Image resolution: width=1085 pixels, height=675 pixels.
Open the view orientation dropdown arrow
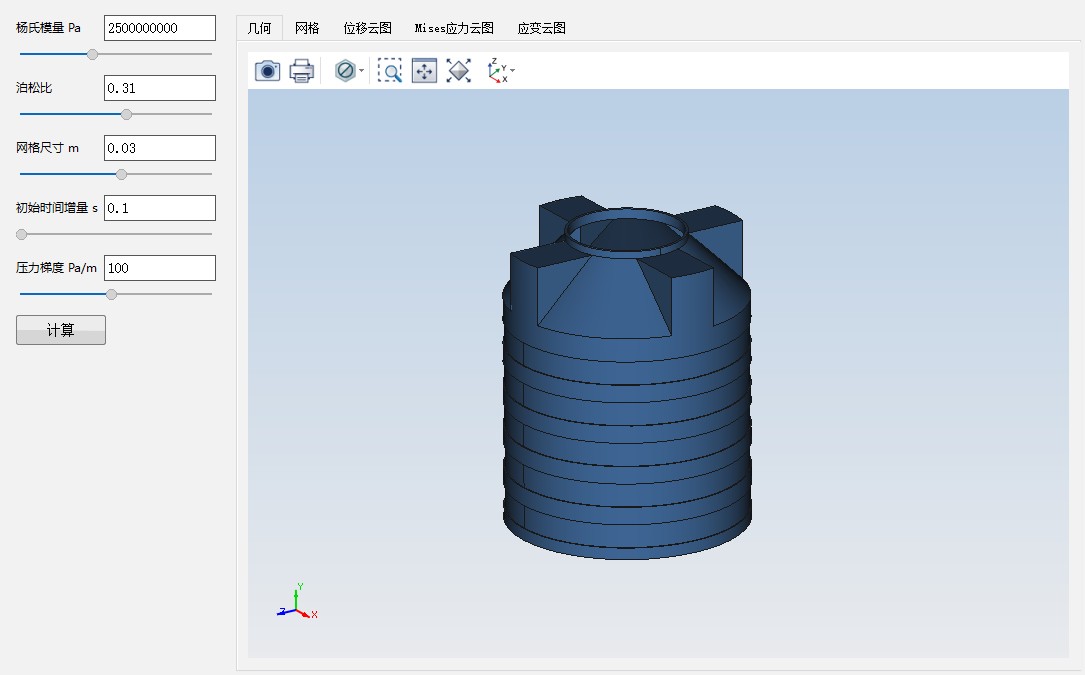(x=513, y=71)
